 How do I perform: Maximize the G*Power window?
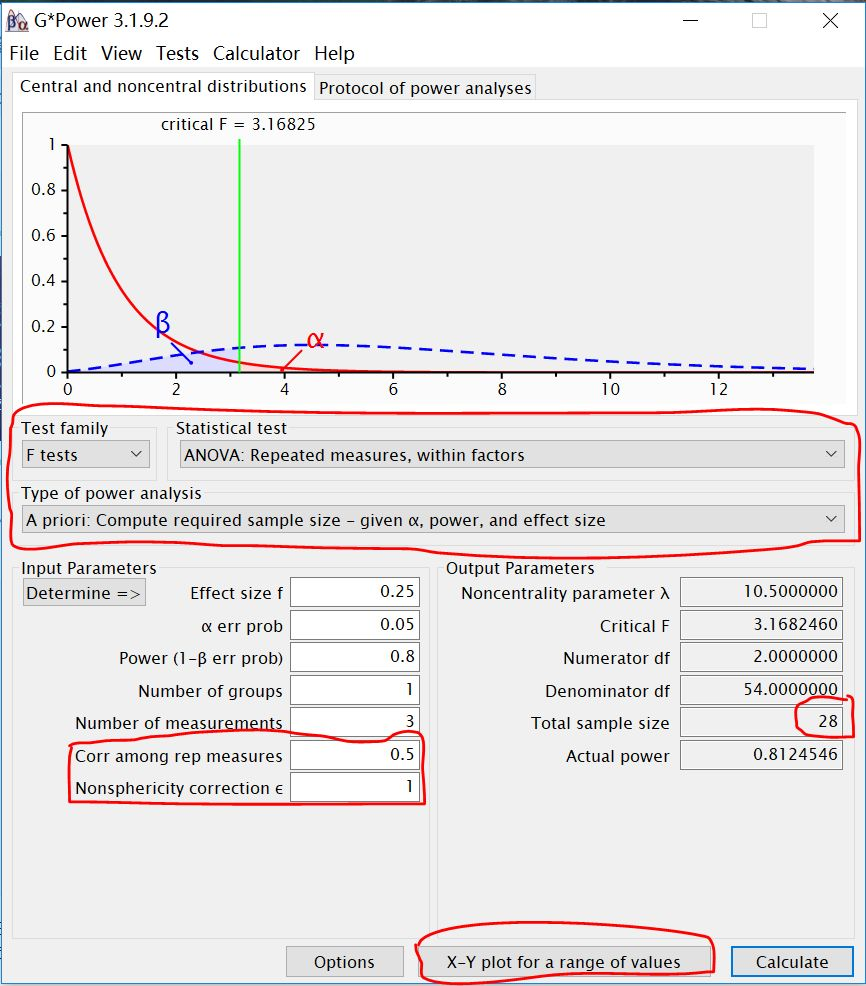click(760, 21)
